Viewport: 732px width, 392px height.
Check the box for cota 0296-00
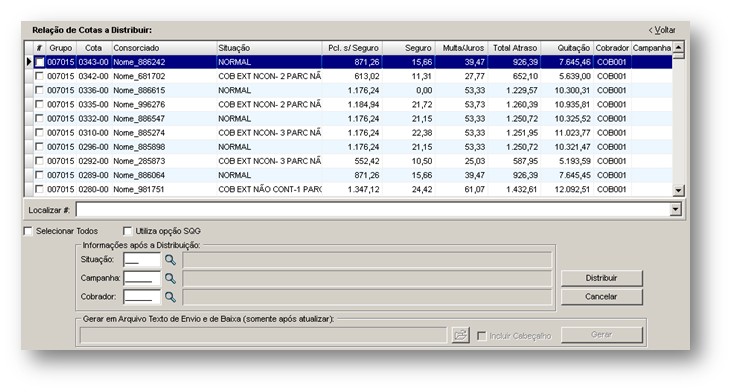click(40, 147)
